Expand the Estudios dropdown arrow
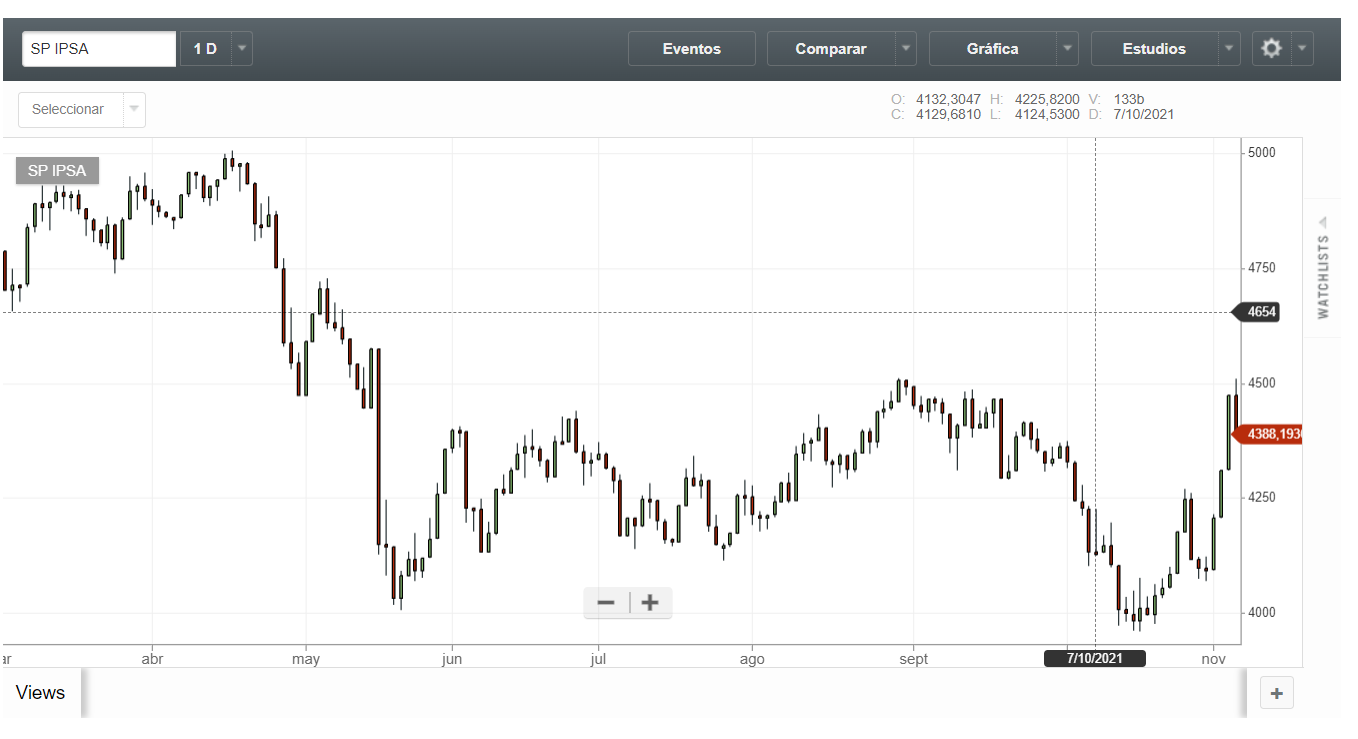1358x739 pixels. coord(1229,48)
